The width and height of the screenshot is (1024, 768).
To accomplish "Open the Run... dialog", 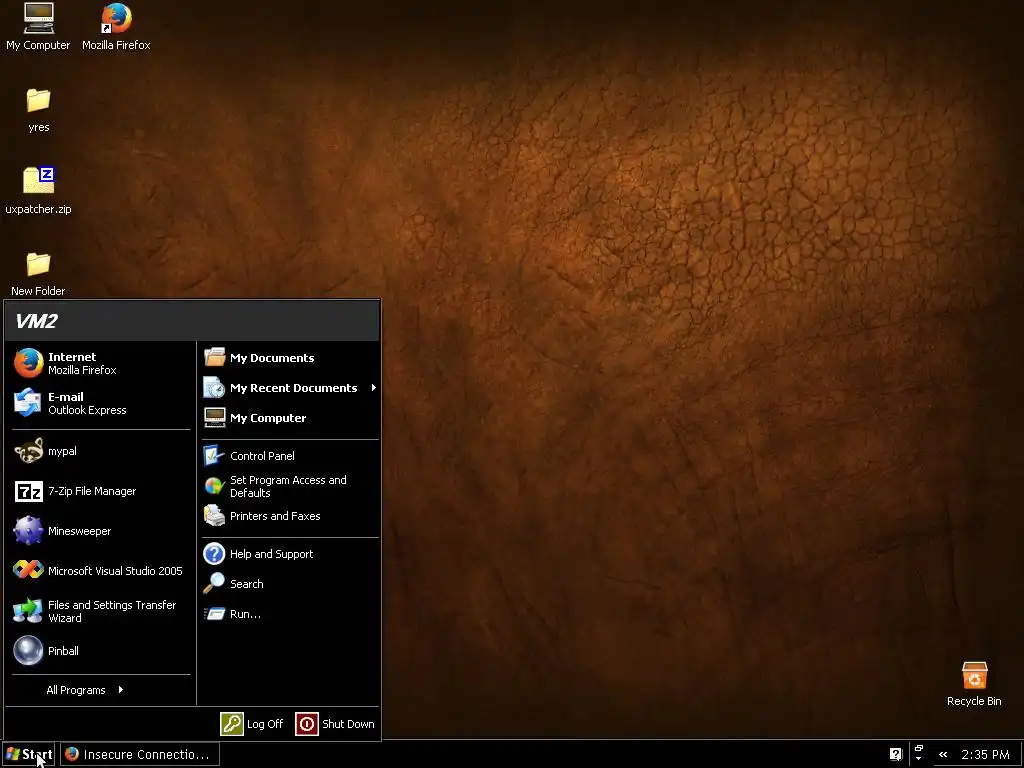I will tap(290, 614).
